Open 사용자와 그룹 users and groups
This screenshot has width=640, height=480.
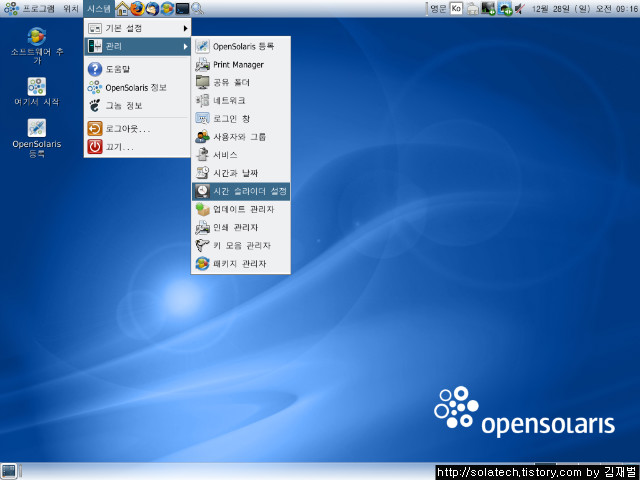241,137
